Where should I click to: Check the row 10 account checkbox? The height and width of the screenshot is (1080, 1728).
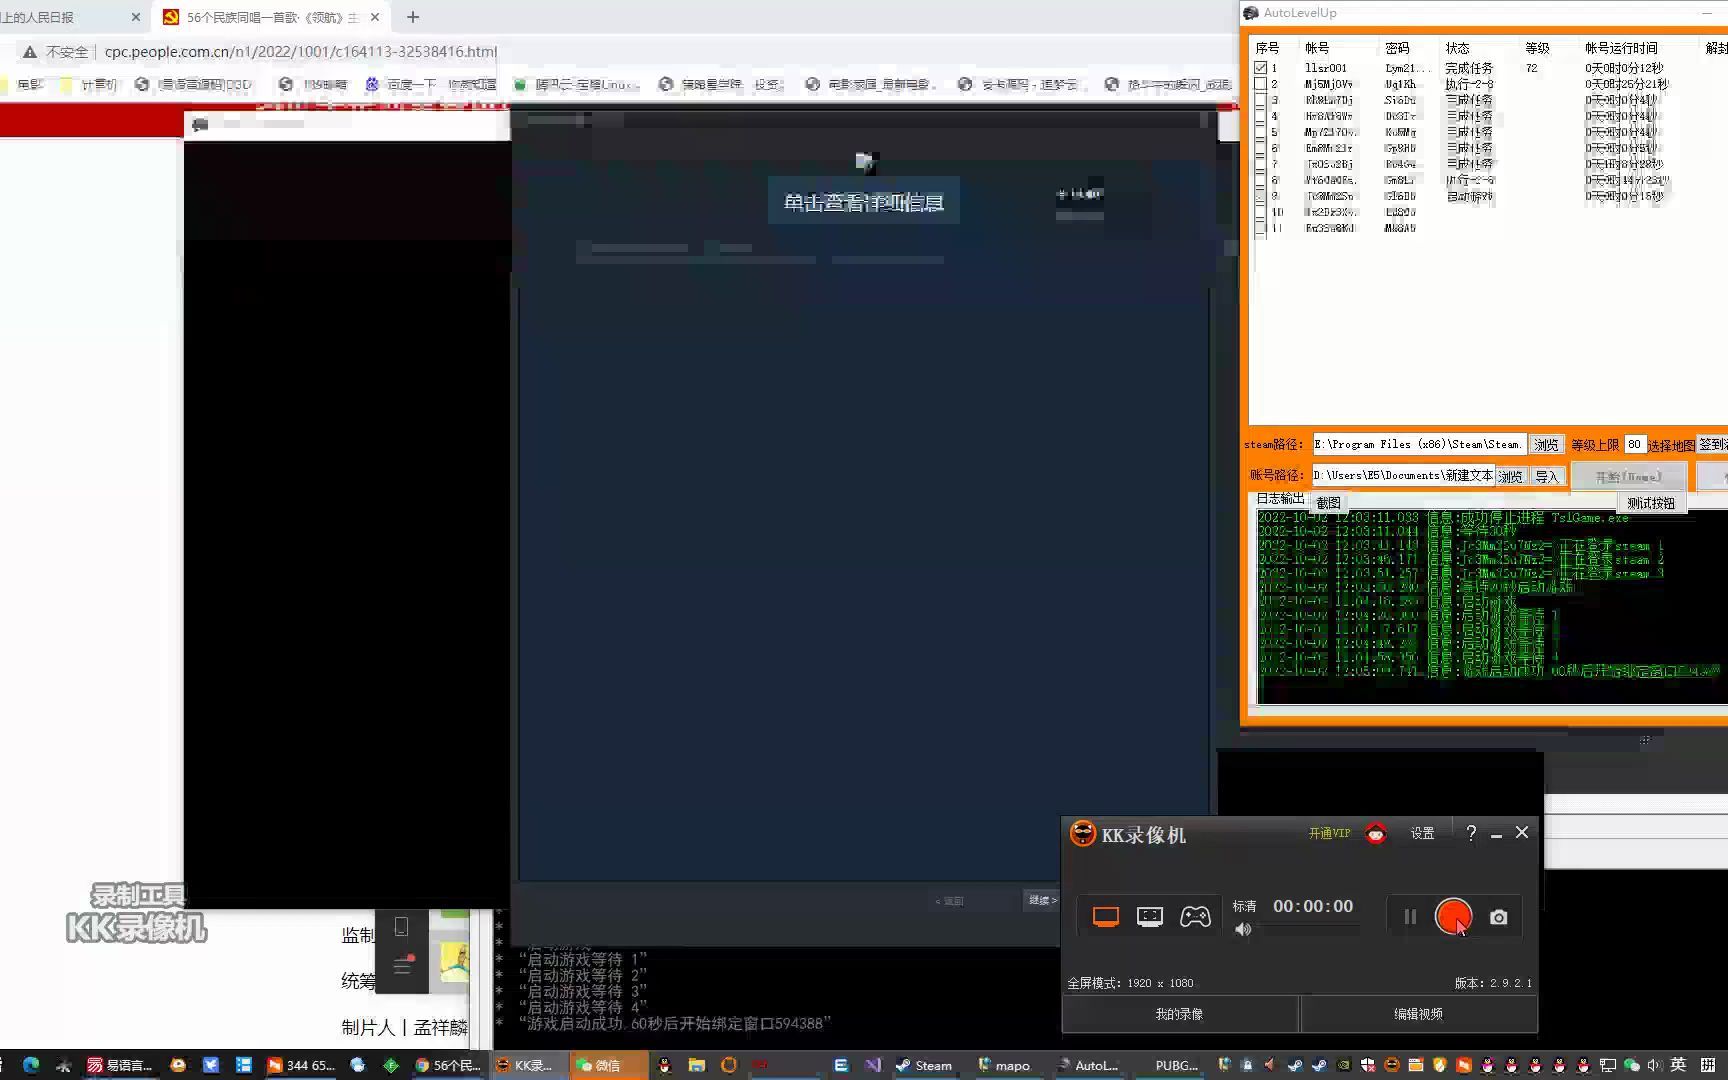pyautogui.click(x=1261, y=212)
